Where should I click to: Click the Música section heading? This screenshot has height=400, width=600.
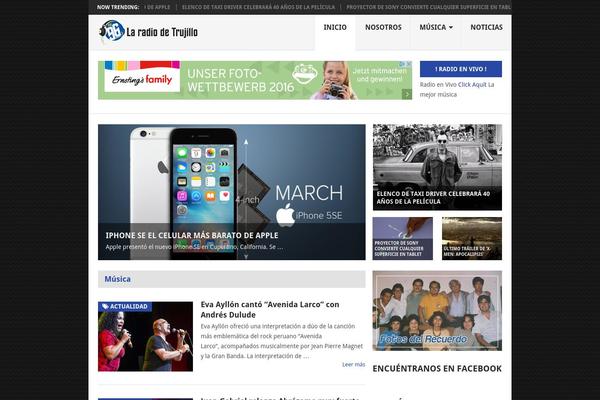click(x=117, y=279)
